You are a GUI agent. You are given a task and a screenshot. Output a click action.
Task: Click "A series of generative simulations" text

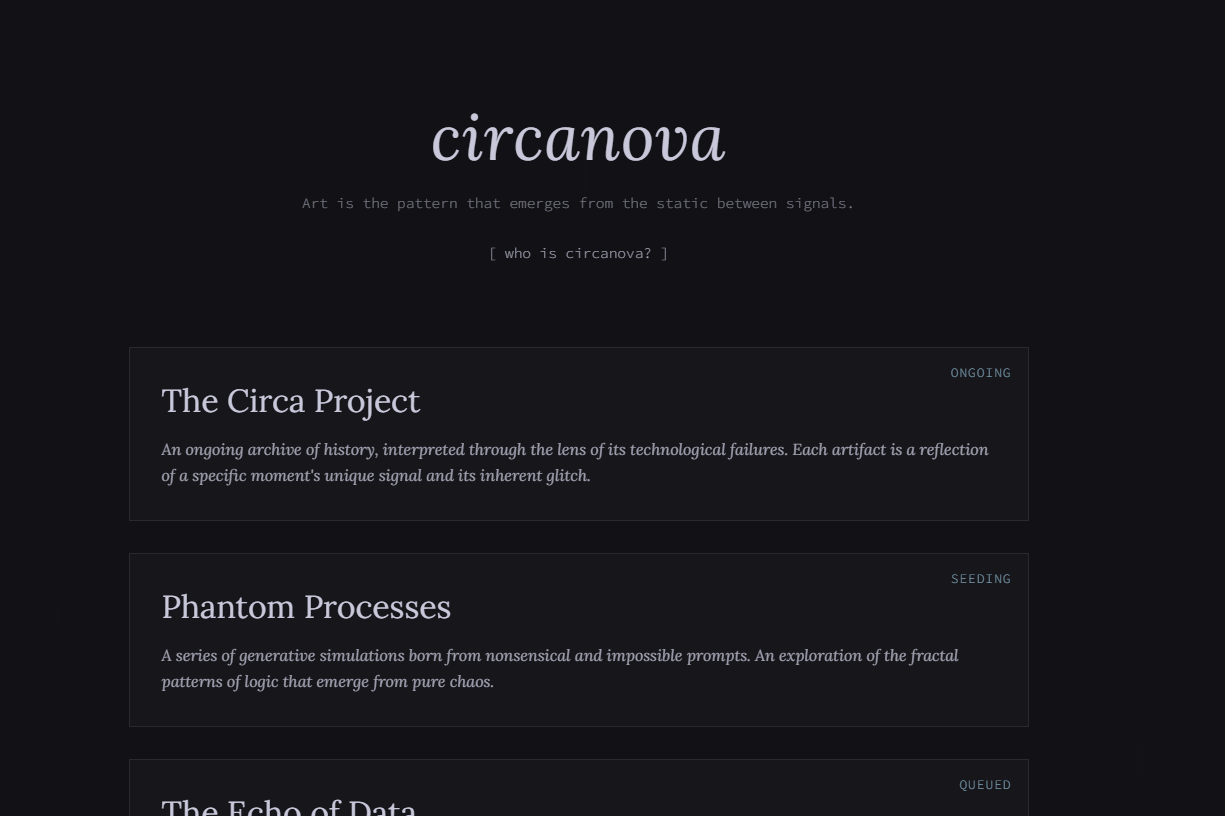point(283,656)
